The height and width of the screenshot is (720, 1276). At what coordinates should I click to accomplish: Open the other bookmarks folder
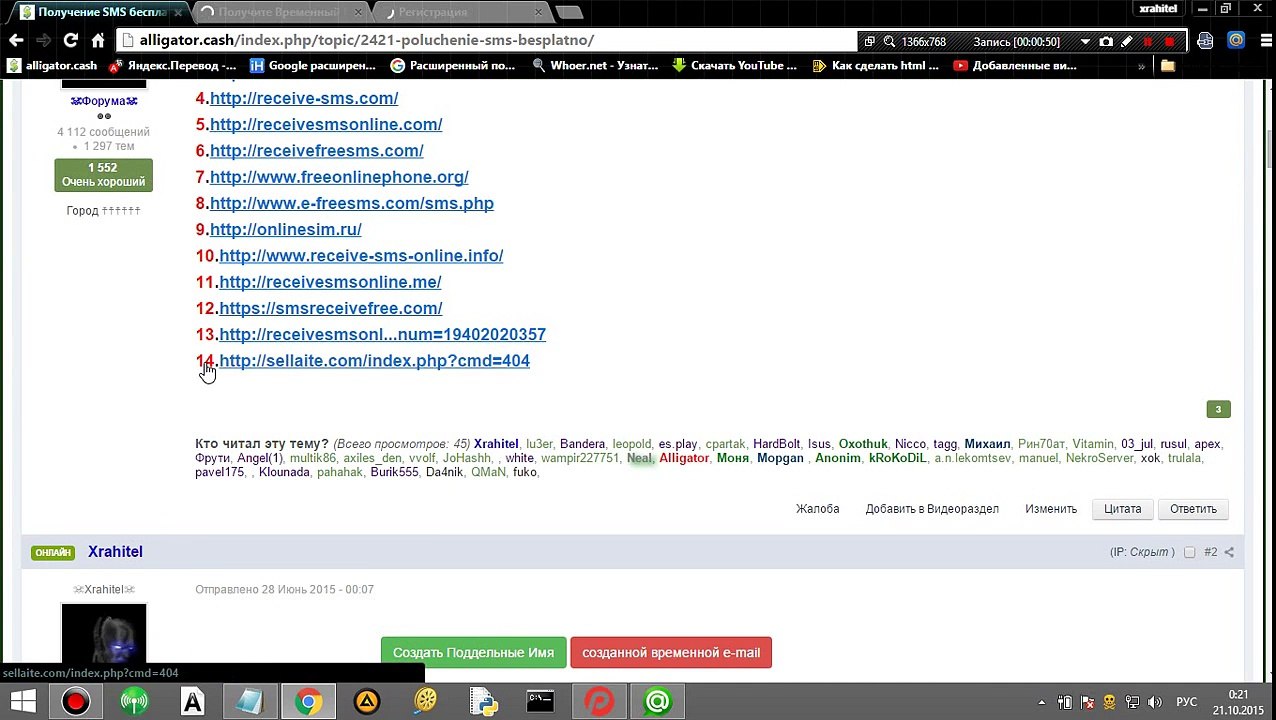pyautogui.click(x=1167, y=66)
